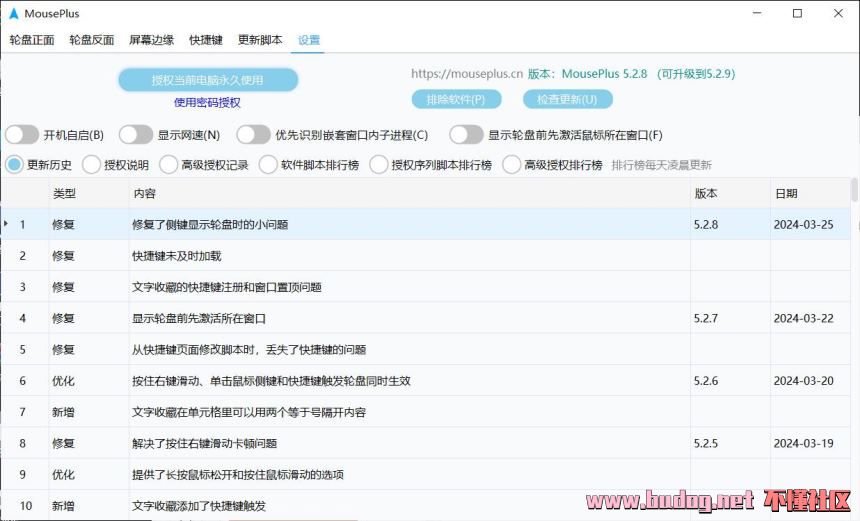Click version cell 5.2.8

[x=730, y=224]
